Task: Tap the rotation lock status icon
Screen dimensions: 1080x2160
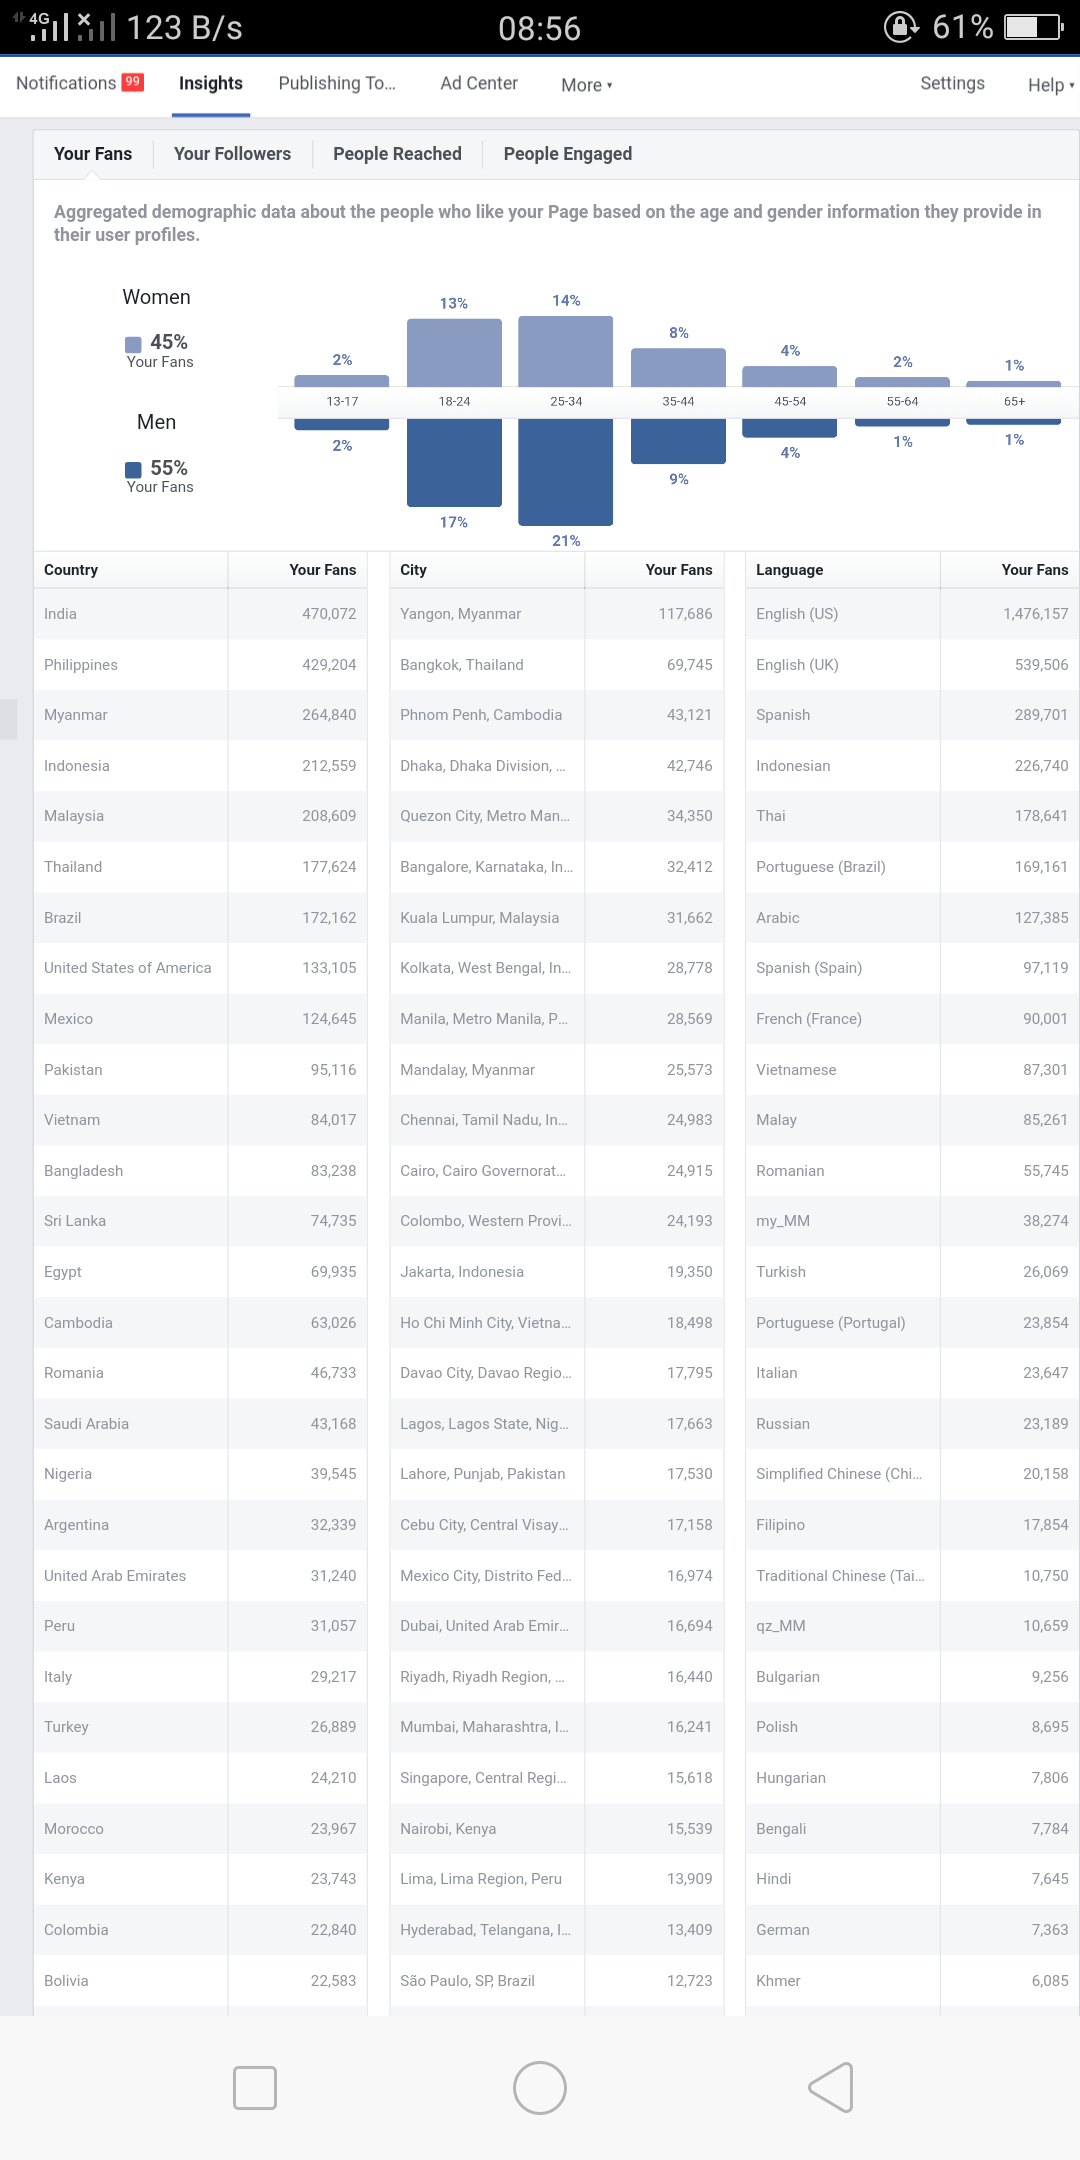Action: tap(901, 27)
